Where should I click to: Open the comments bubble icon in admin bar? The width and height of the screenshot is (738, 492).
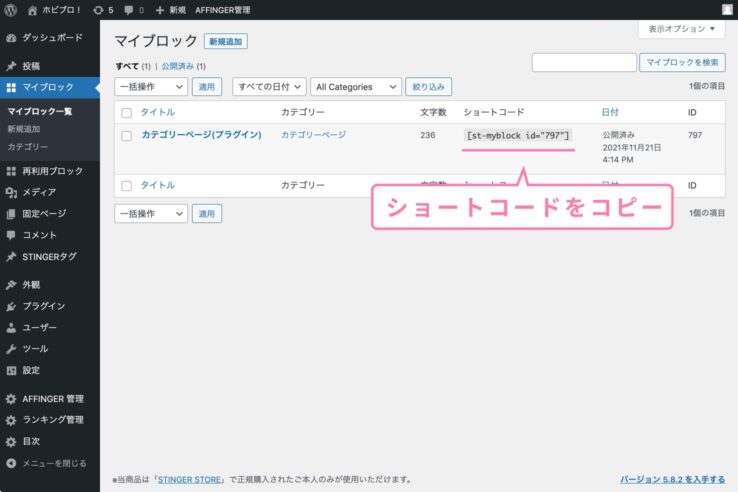pyautogui.click(x=128, y=10)
